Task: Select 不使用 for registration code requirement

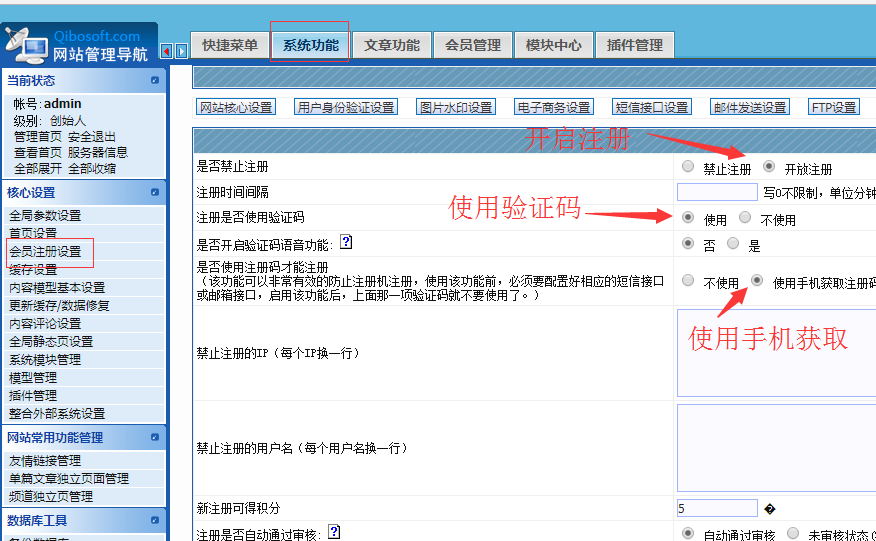Action: click(x=688, y=281)
